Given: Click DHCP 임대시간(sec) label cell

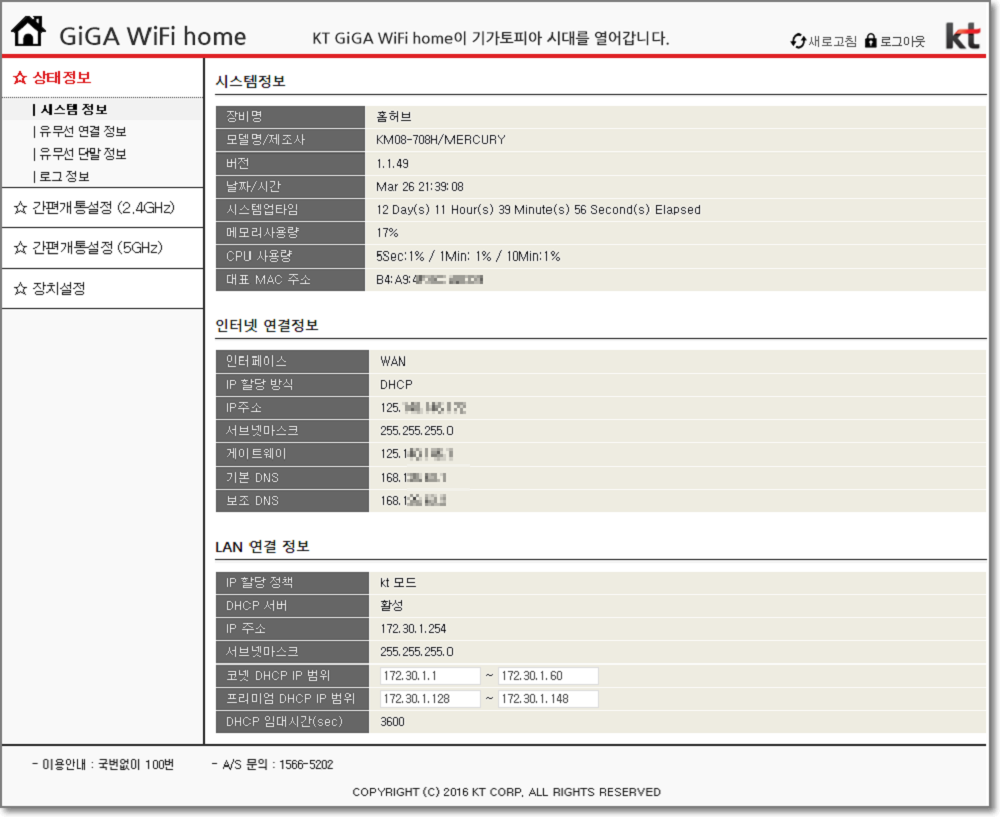Looking at the screenshot, I should 292,722.
